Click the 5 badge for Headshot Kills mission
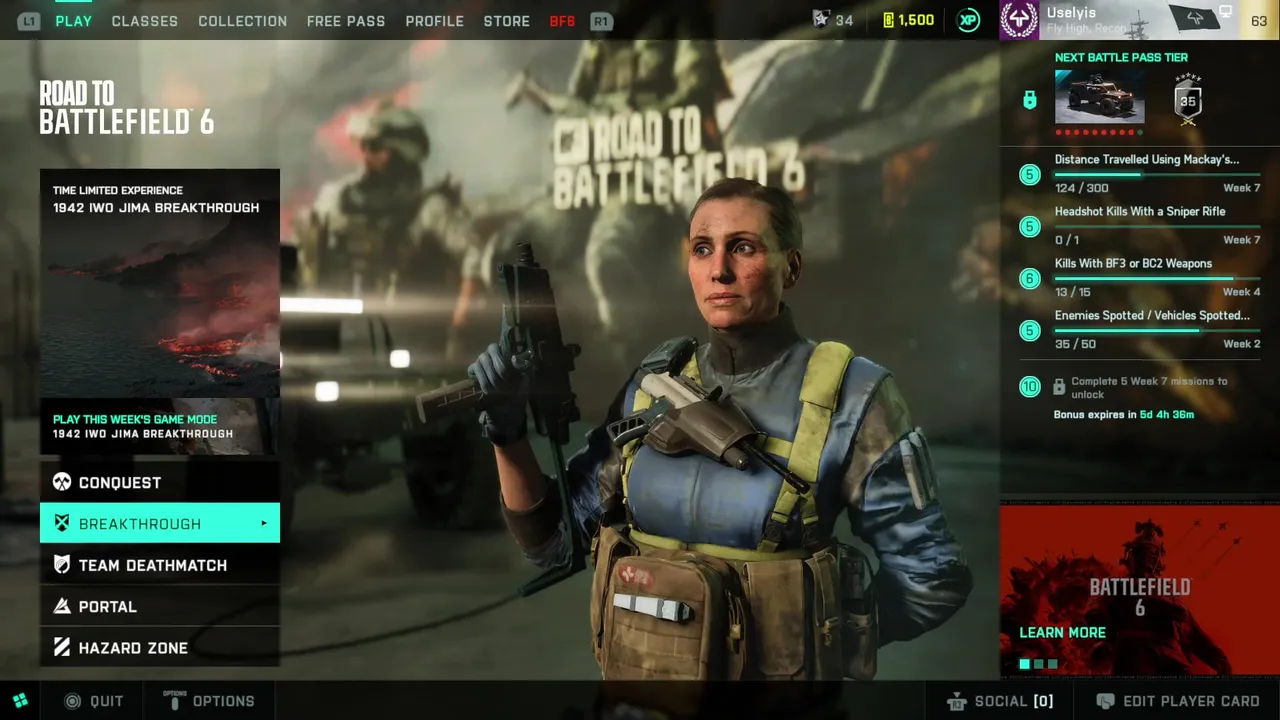The width and height of the screenshot is (1280, 720). pos(1029,227)
